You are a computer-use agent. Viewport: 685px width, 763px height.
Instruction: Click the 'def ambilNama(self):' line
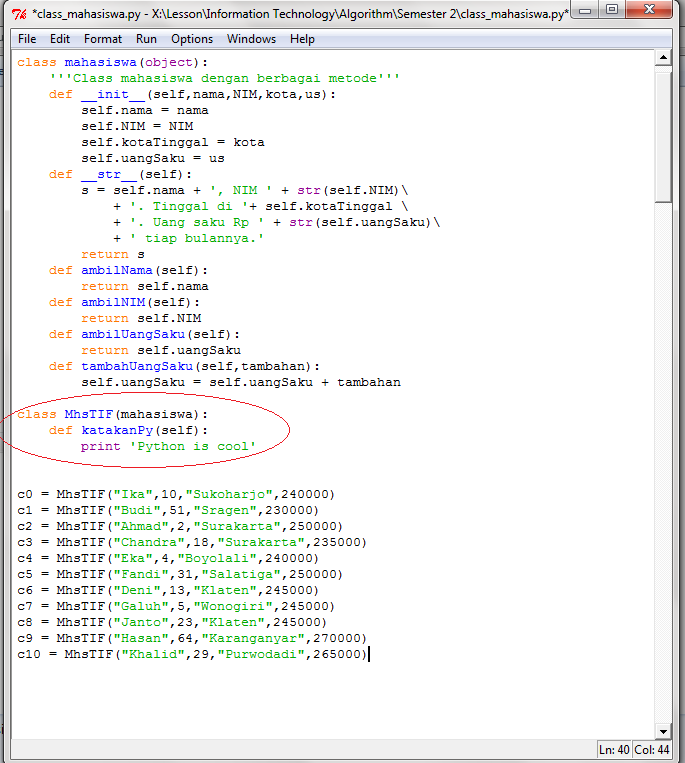128,271
